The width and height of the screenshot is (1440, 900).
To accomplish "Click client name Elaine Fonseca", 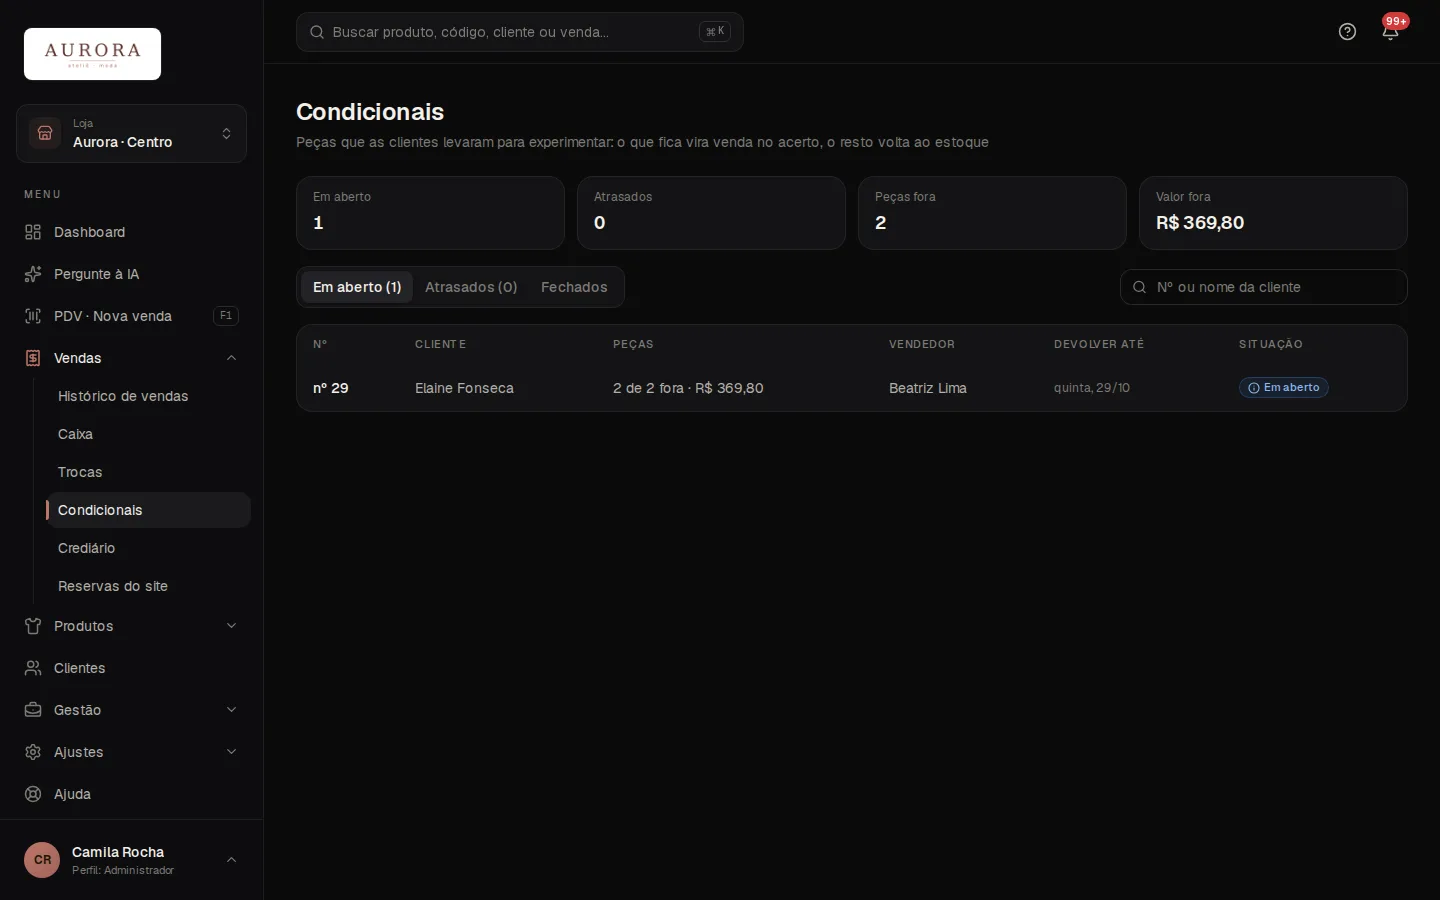I will [464, 388].
